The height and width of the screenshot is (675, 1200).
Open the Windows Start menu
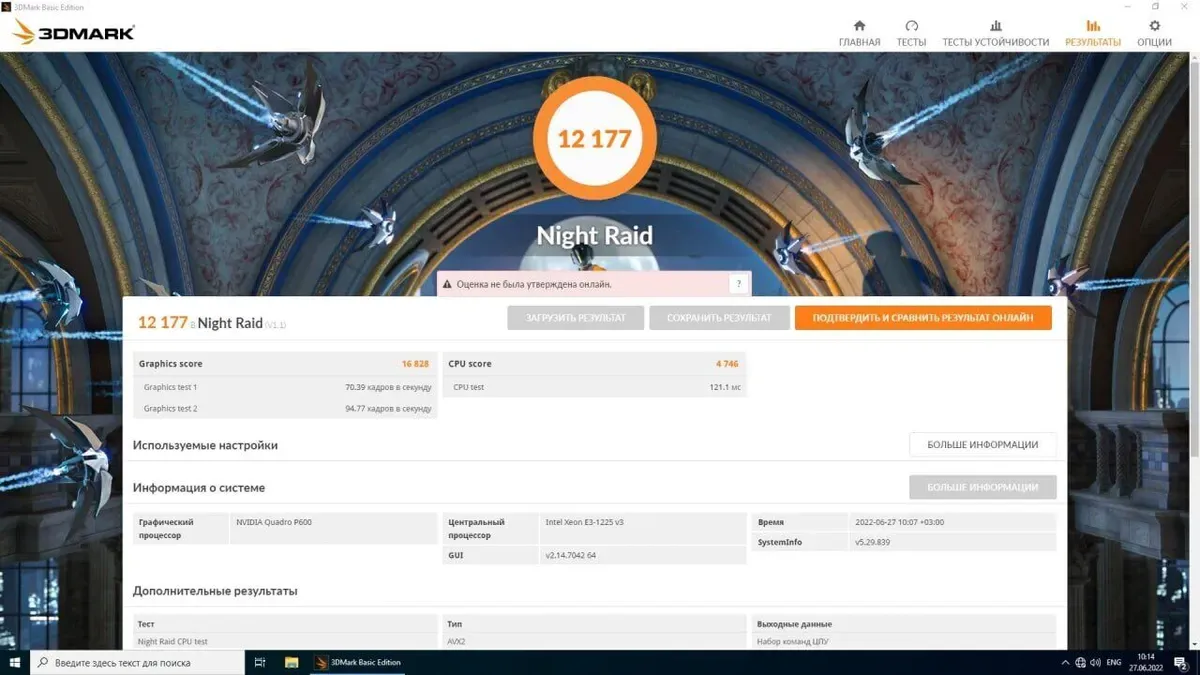[x=15, y=662]
